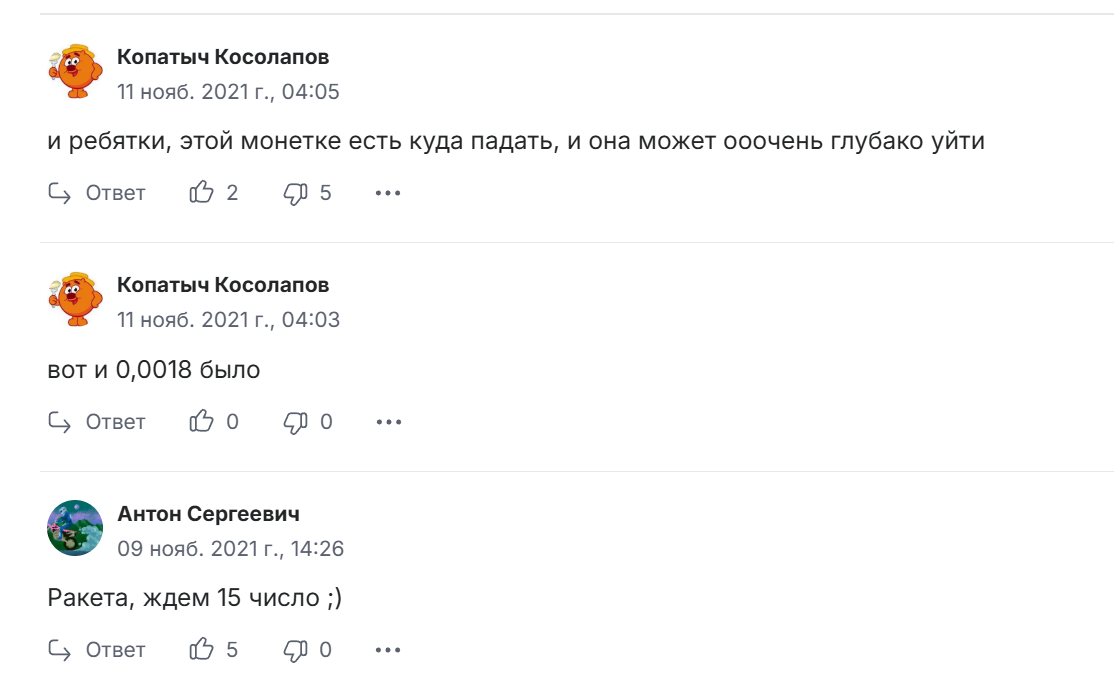Screen dimensions: 1114x695
Task: Dislike the comment about монетке падать
Action: click(x=296, y=193)
